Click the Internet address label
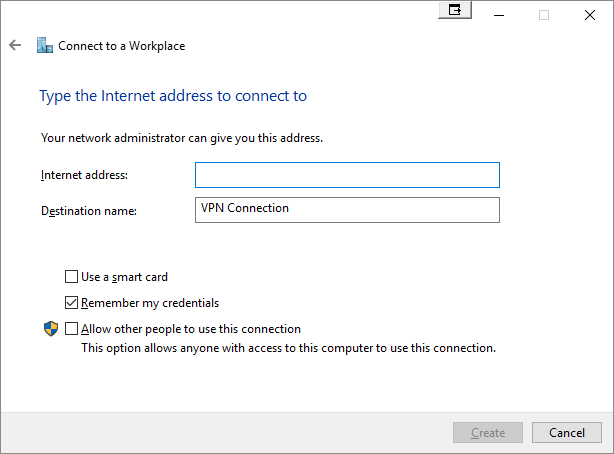 pyautogui.click(x=84, y=175)
